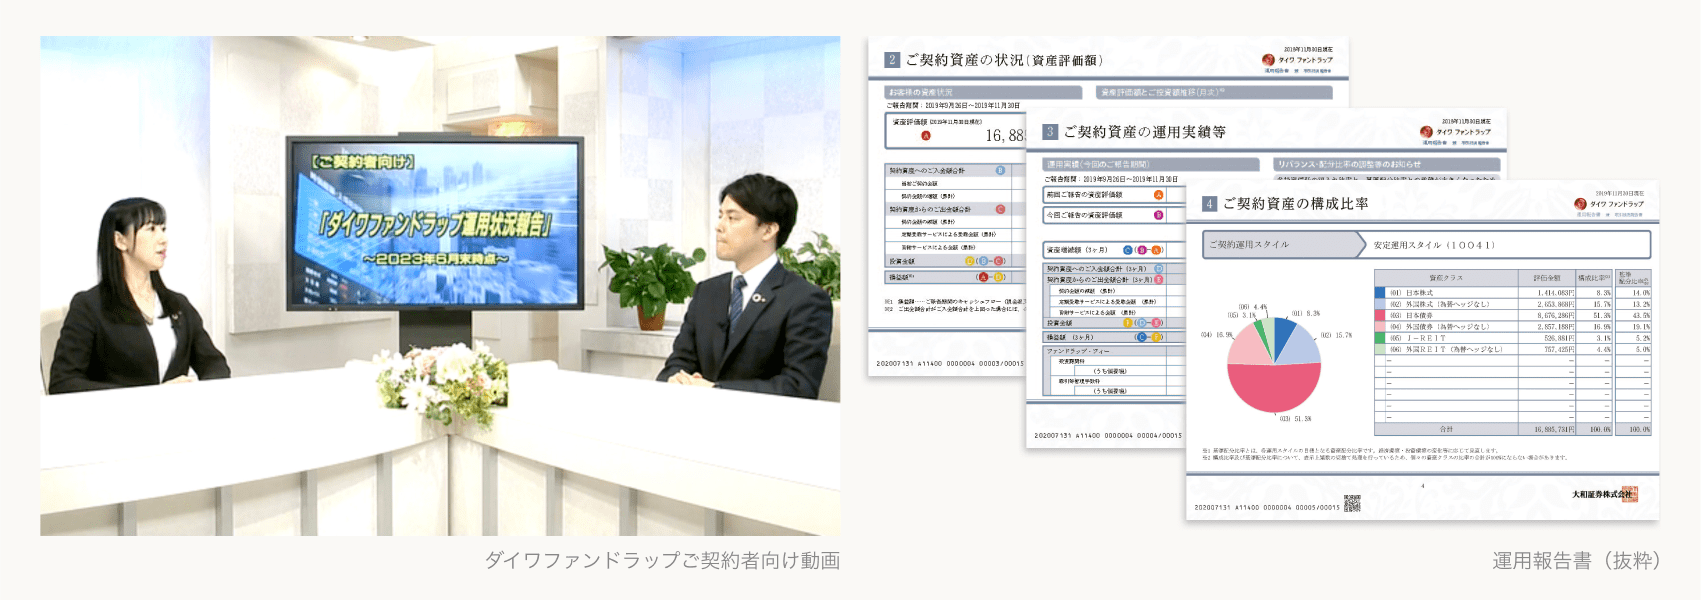Click the 「ダイワファンドラップ運用状況報告」 title on the monitor
1701x600 pixels.
pos(435,224)
